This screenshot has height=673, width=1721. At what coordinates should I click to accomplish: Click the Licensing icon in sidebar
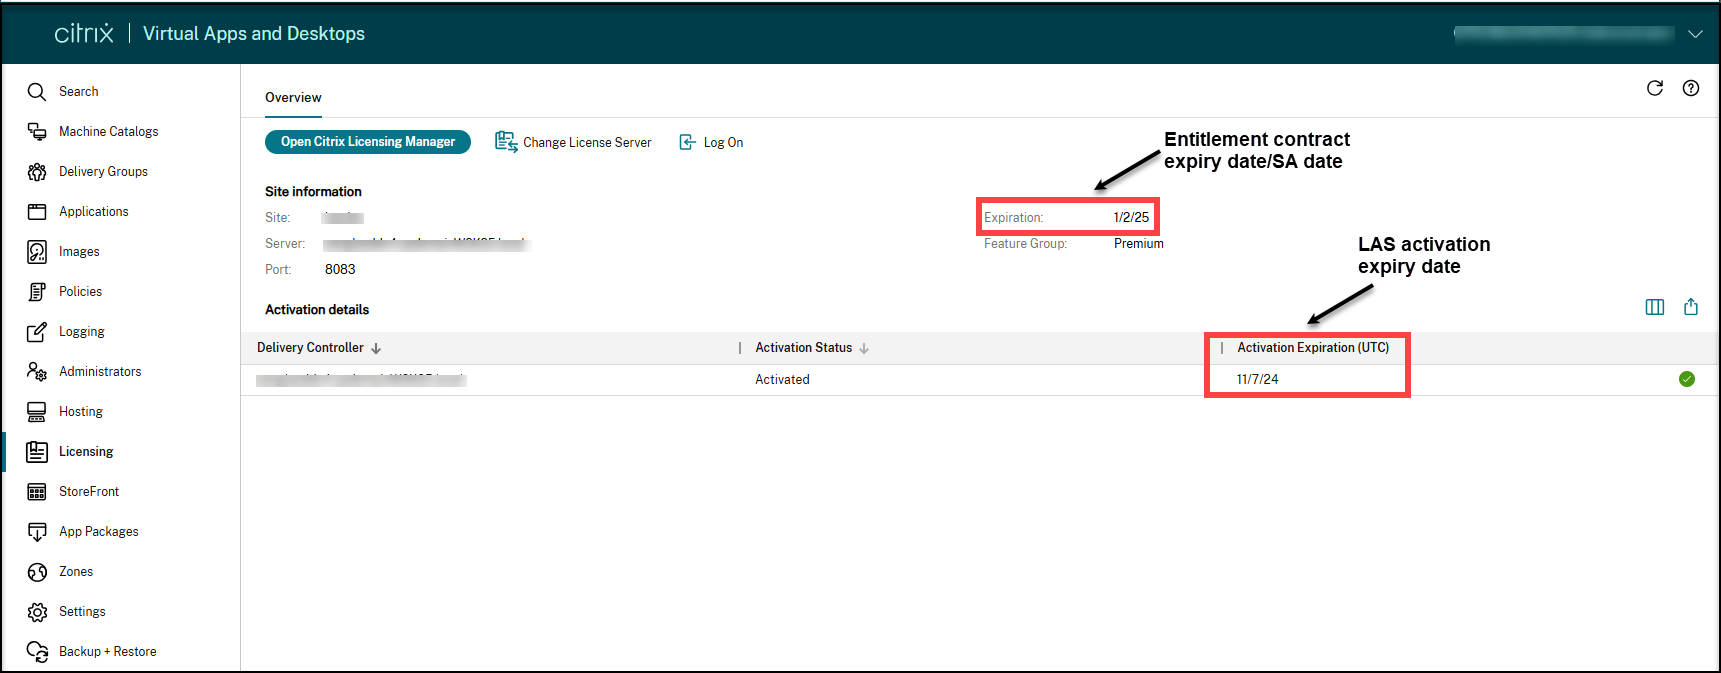pos(37,452)
